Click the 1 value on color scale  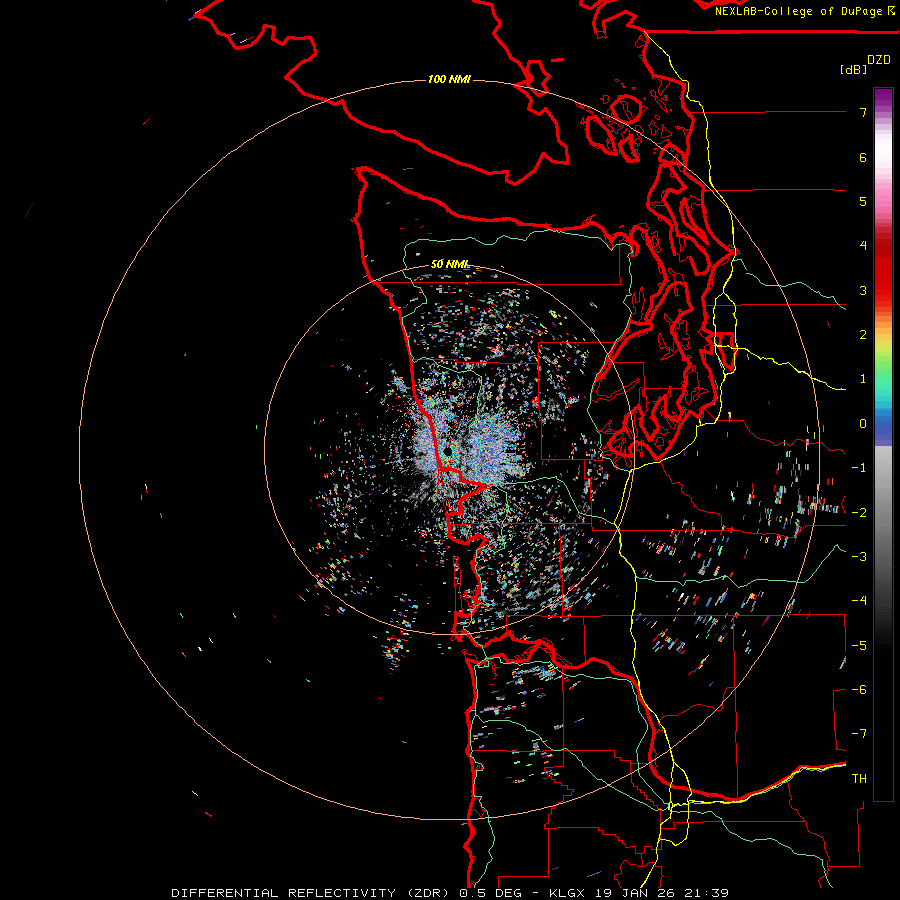tap(863, 379)
